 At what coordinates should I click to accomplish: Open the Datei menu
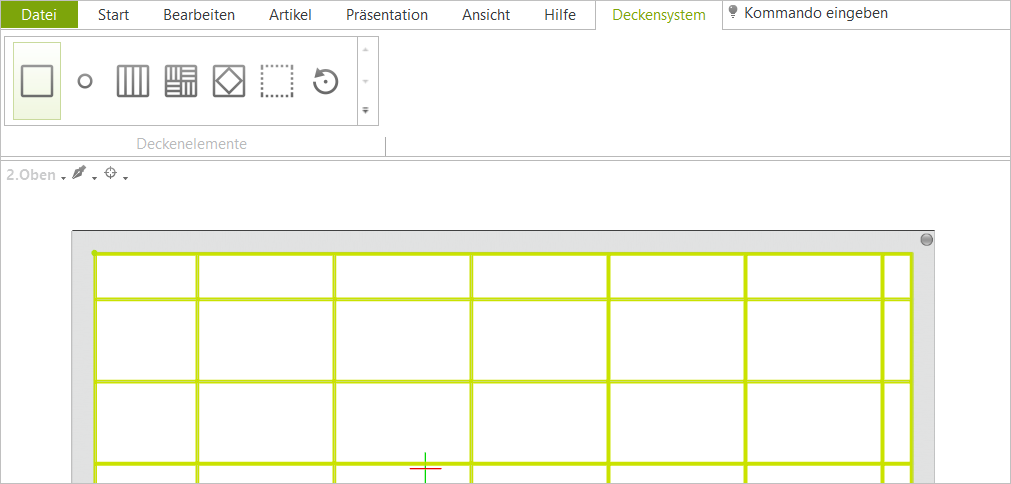click(39, 15)
